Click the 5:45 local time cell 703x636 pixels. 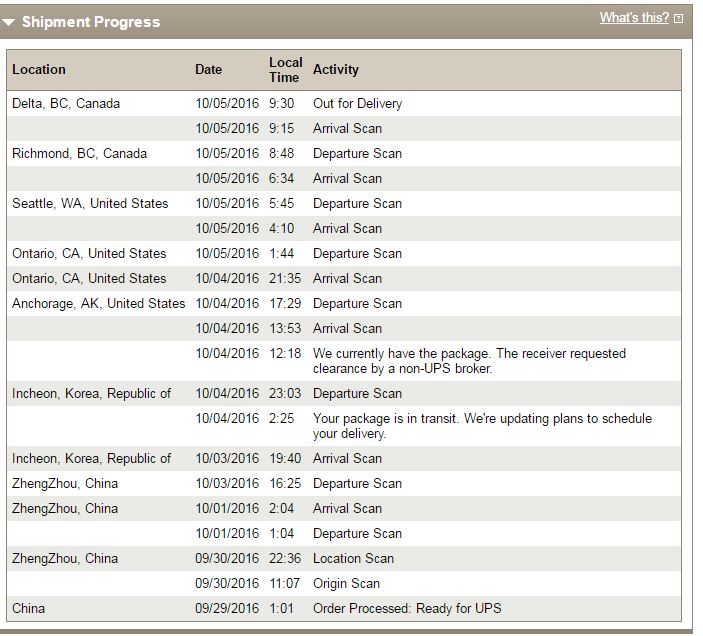click(x=282, y=203)
